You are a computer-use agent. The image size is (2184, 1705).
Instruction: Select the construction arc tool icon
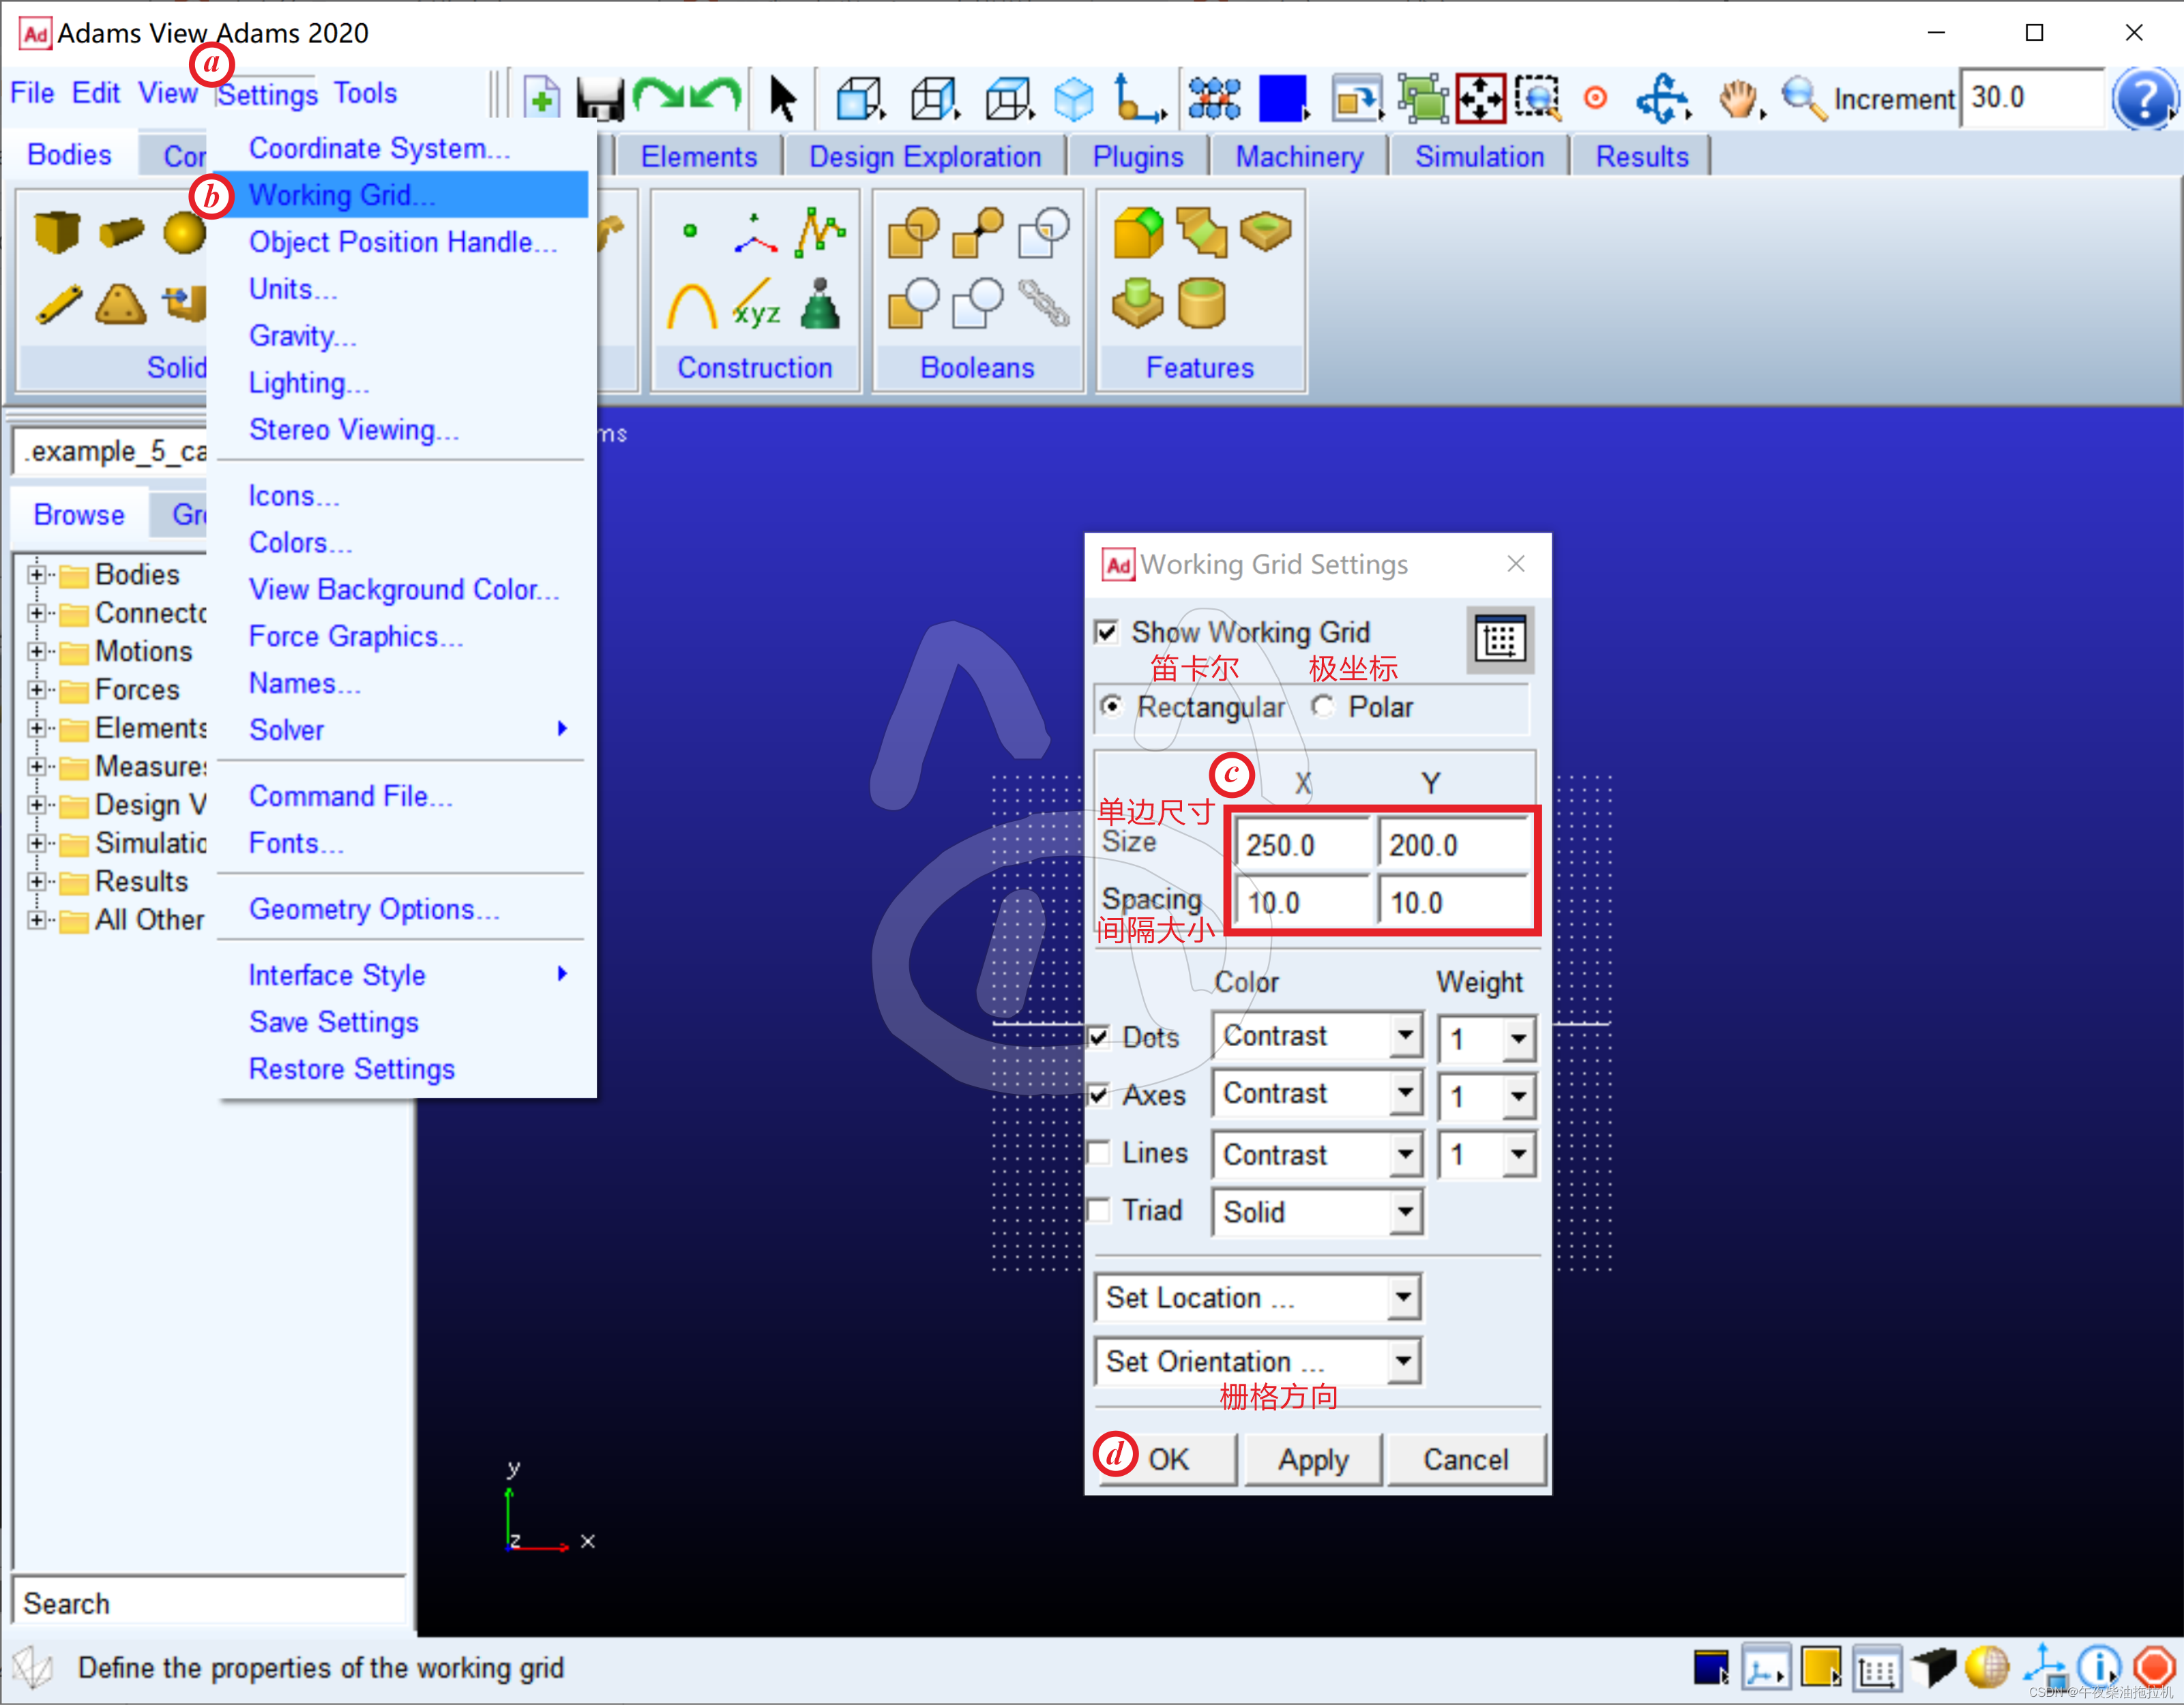tap(691, 306)
